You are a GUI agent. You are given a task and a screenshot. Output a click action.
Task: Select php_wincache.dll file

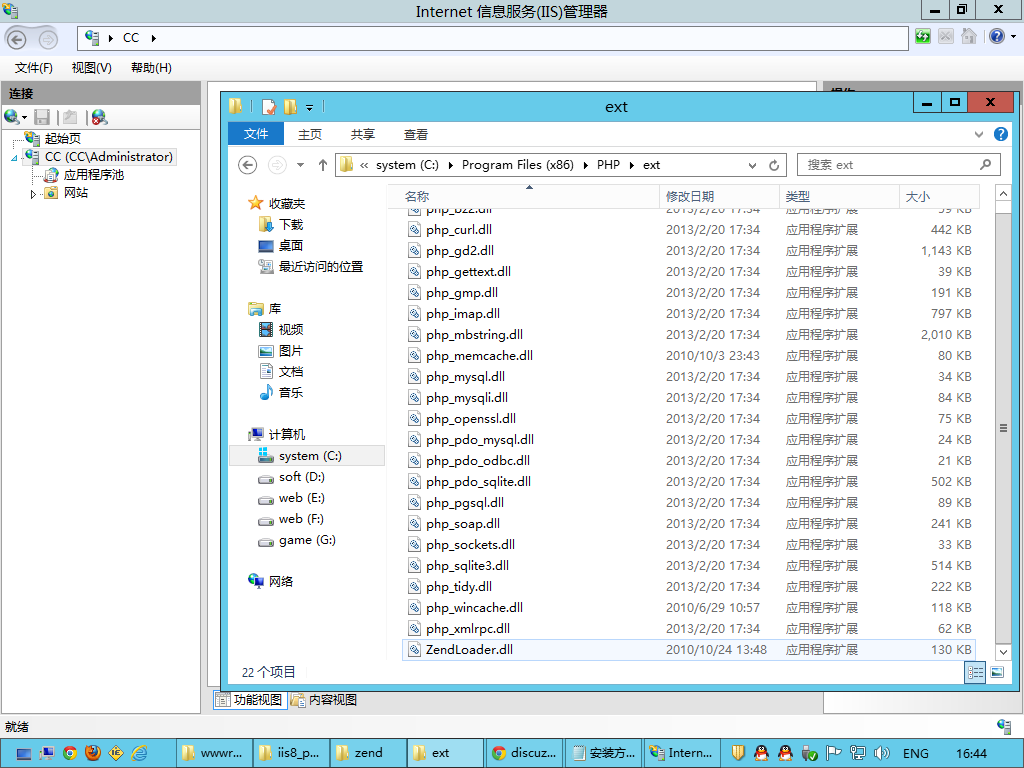point(688,608)
